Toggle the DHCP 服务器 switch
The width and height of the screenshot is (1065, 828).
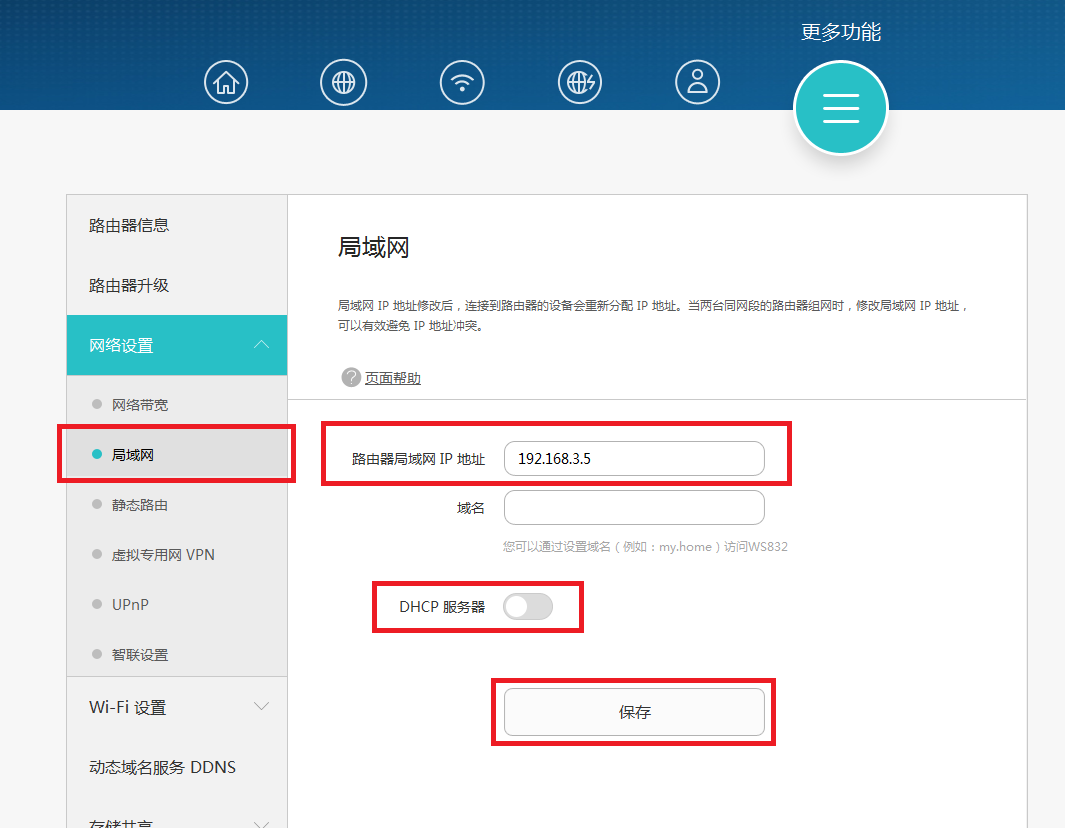click(x=528, y=606)
